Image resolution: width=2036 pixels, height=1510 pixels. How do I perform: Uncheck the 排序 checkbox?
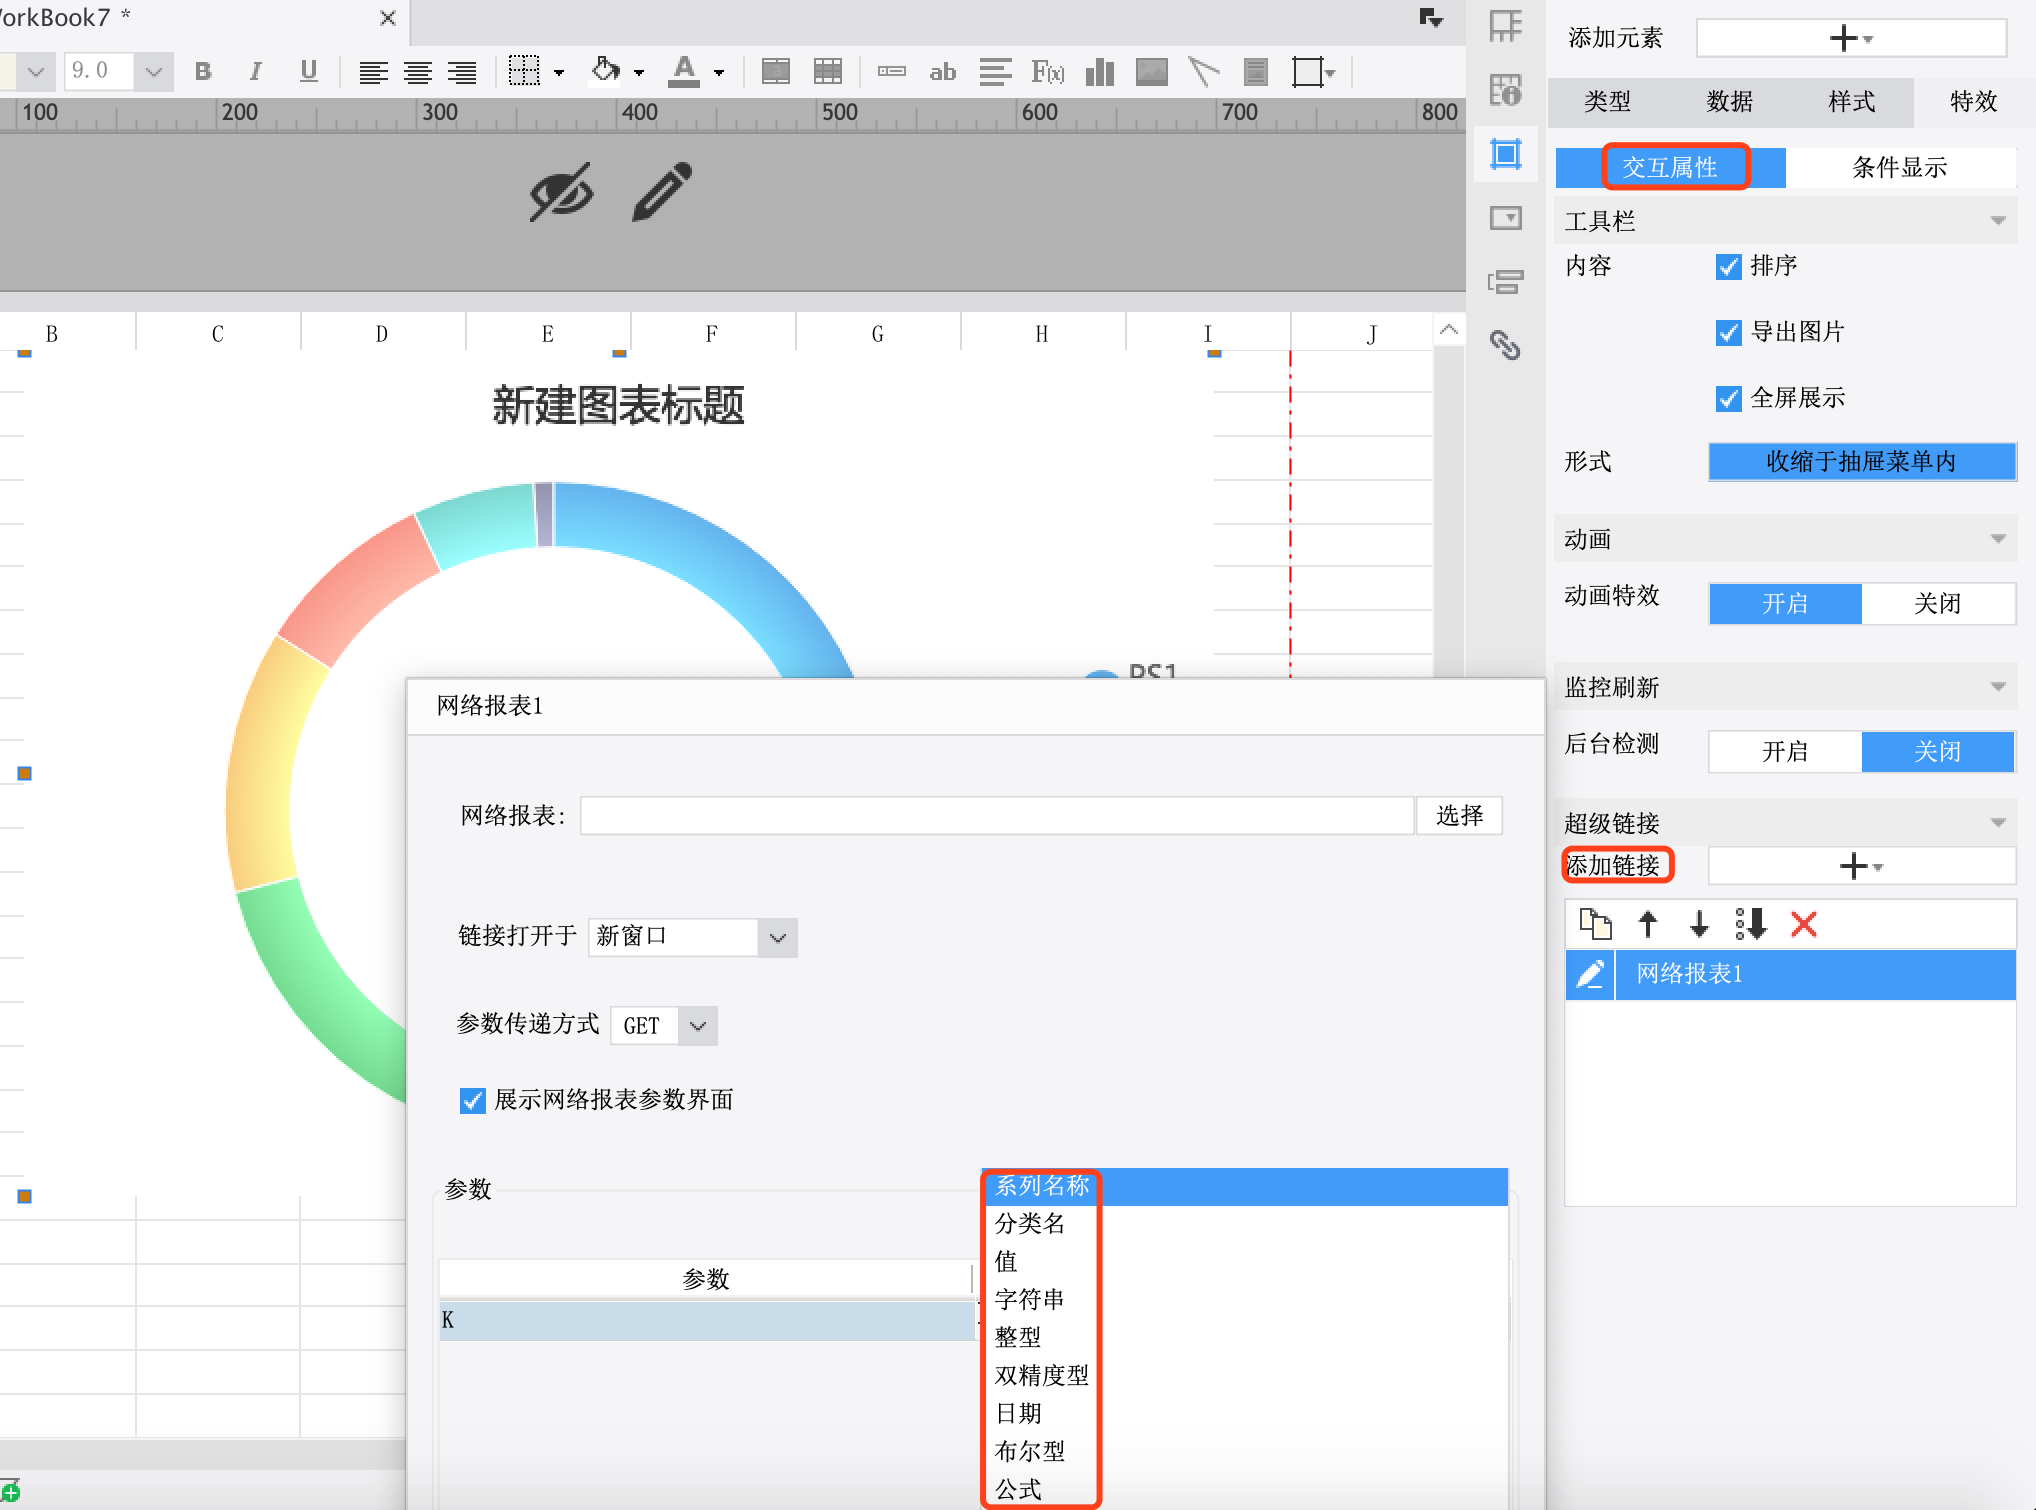(x=1728, y=267)
